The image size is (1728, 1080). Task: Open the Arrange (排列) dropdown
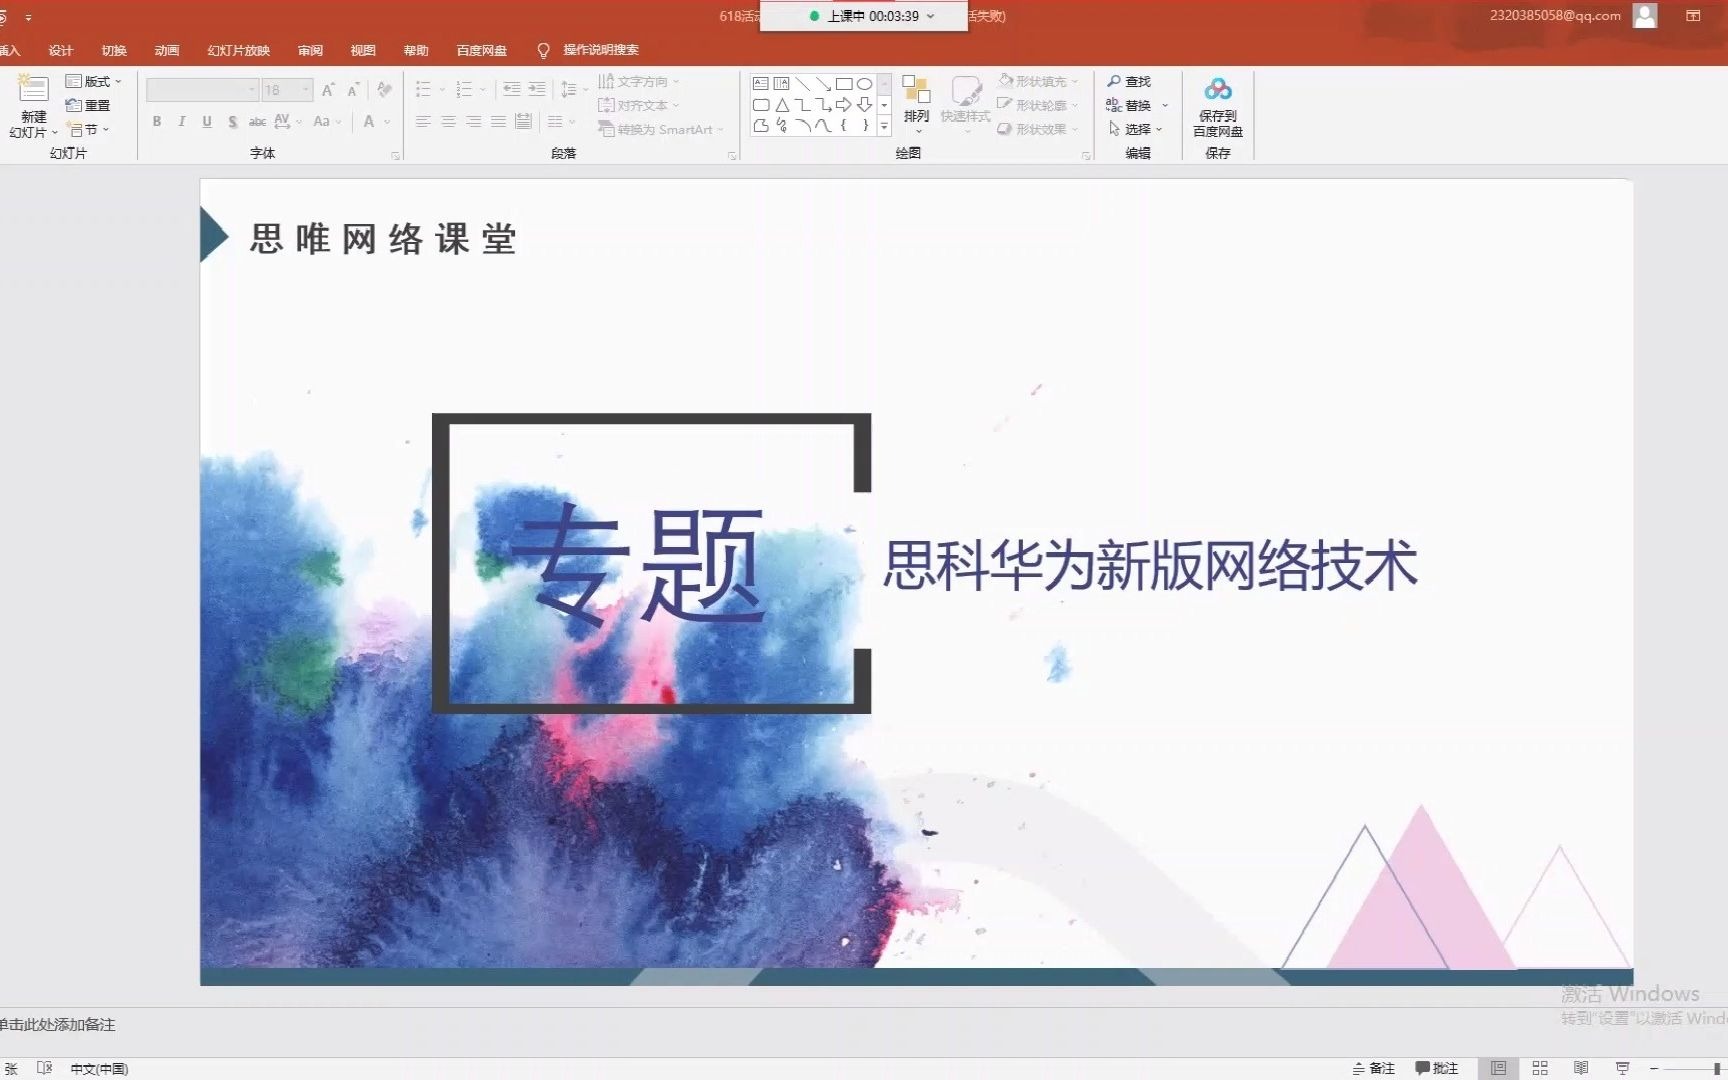[917, 103]
